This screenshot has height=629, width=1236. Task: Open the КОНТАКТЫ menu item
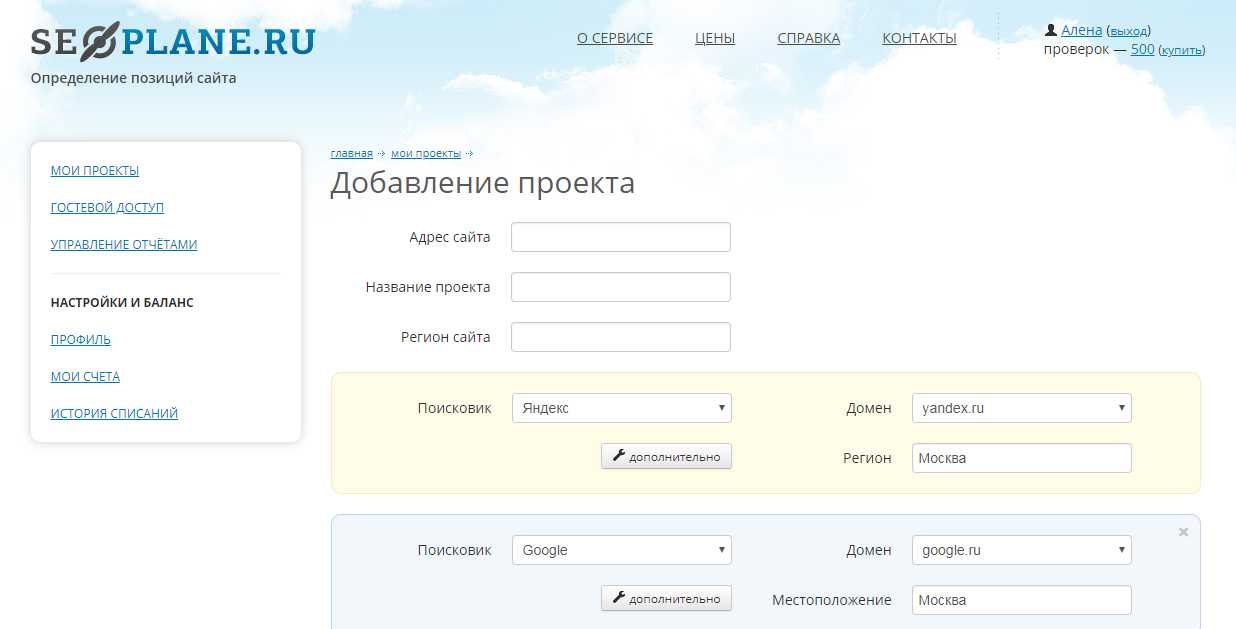coord(918,37)
